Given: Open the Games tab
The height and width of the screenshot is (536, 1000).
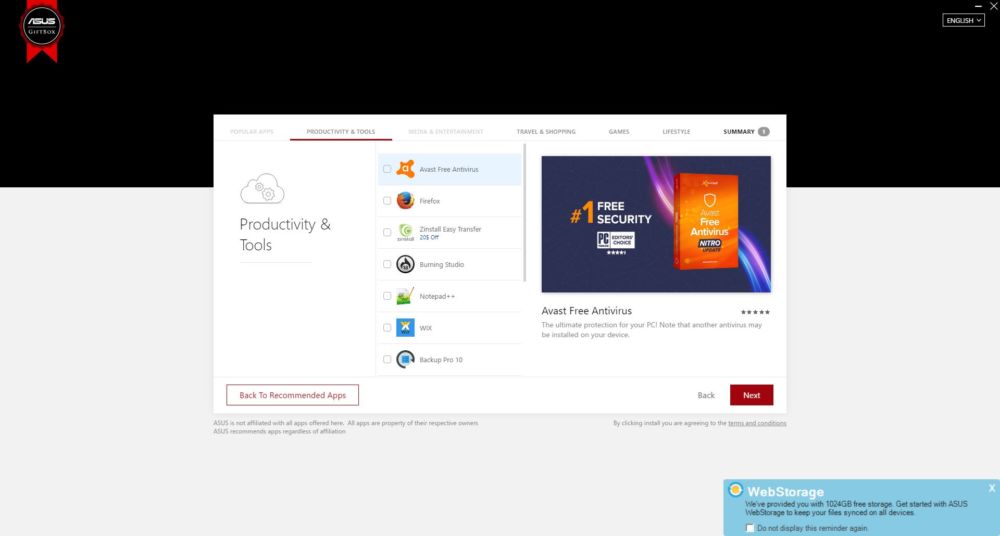Looking at the screenshot, I should (619, 131).
